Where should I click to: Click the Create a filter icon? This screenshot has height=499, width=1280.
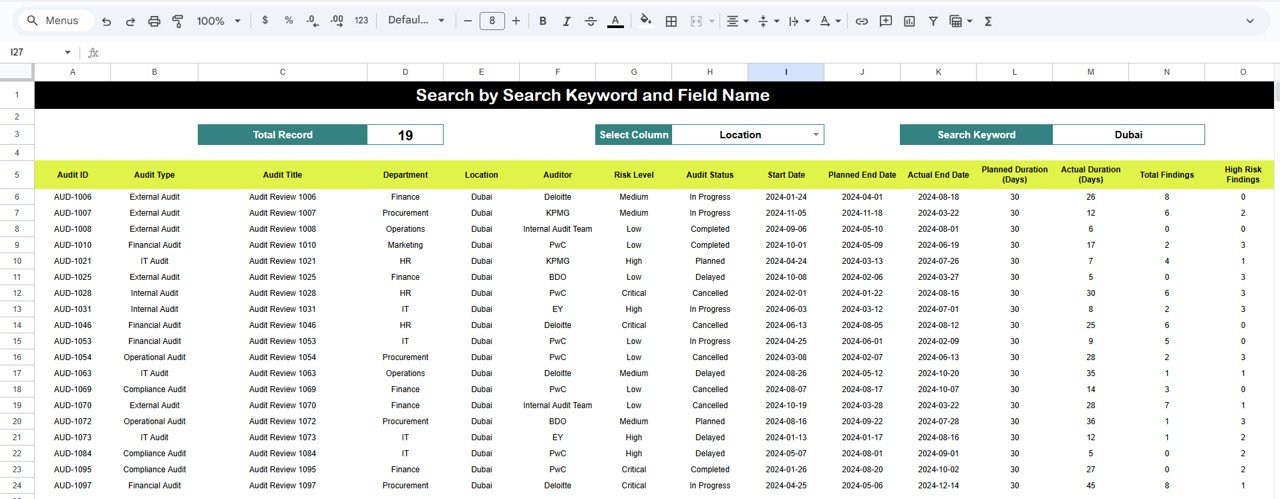(x=933, y=21)
